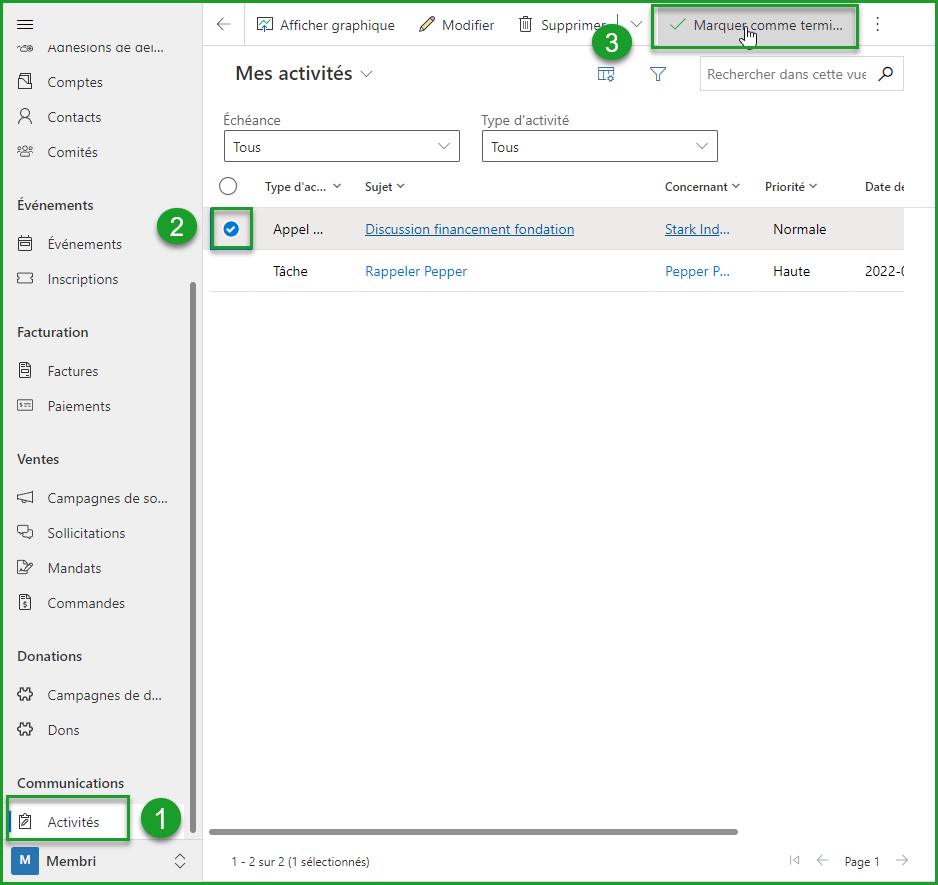Open more commands vertical ellipsis

pos(878,25)
